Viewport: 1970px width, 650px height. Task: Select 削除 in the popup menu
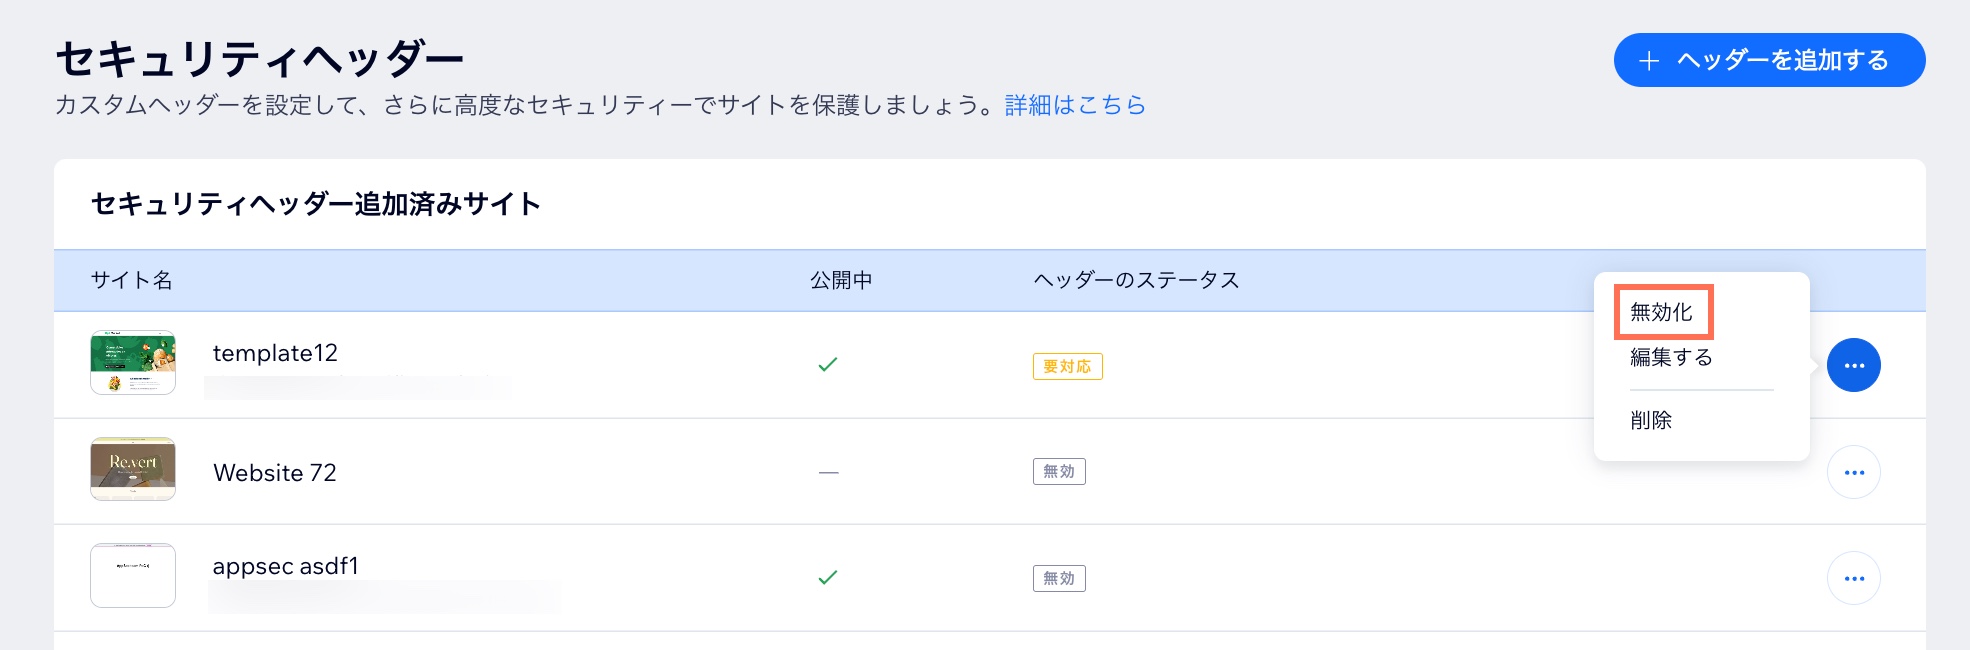pos(1651,420)
